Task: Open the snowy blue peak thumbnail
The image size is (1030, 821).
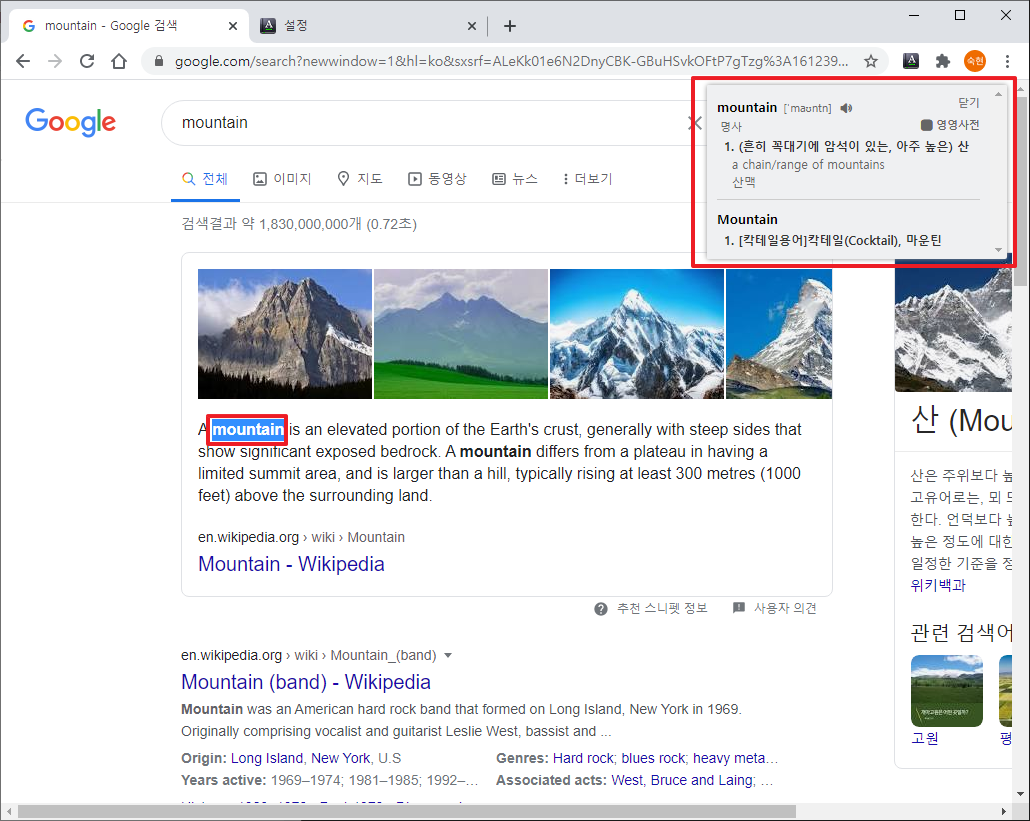Action: click(637, 334)
